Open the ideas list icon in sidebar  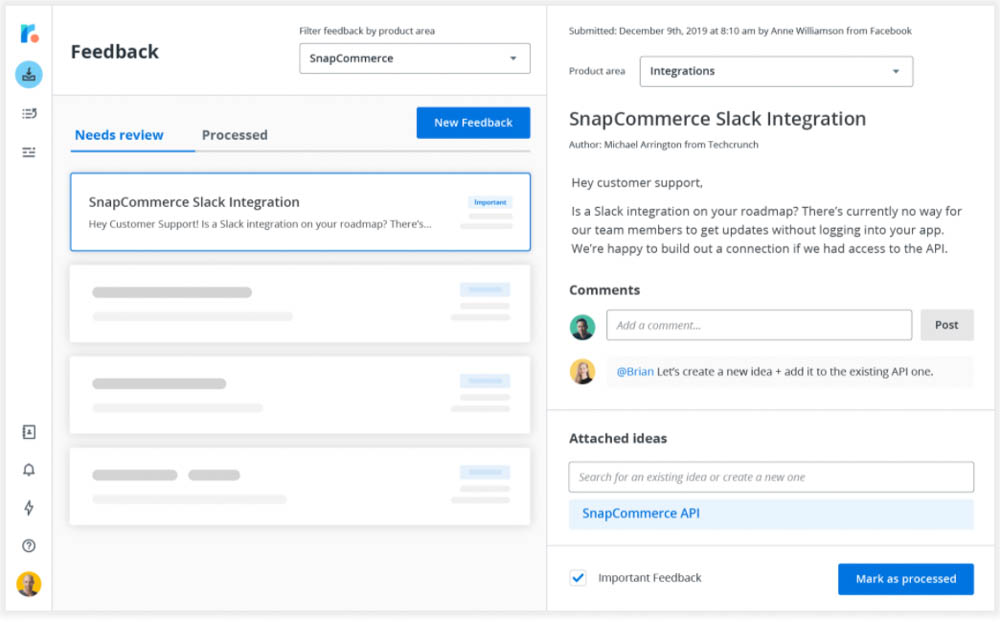29,114
